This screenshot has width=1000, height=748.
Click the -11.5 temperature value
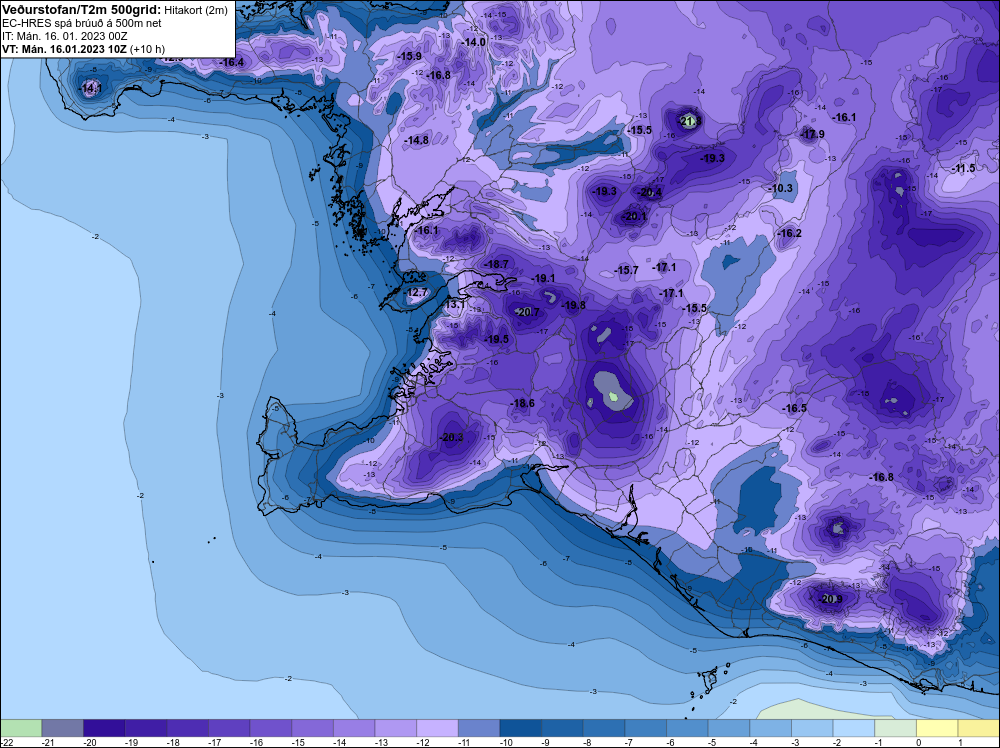pyautogui.click(x=963, y=168)
